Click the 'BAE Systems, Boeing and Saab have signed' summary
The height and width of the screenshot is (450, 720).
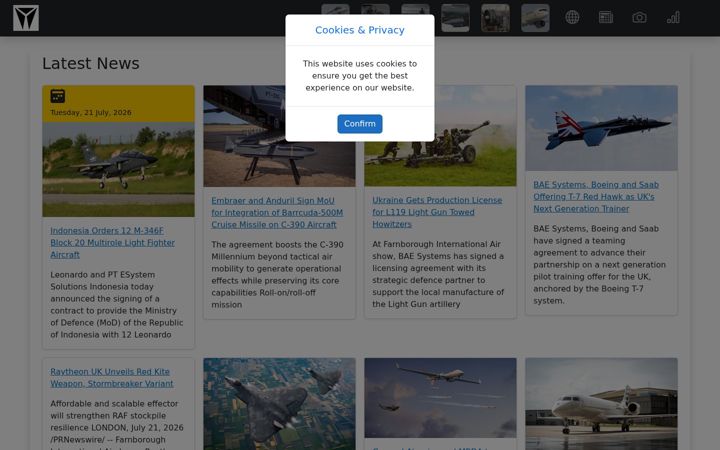(599, 264)
